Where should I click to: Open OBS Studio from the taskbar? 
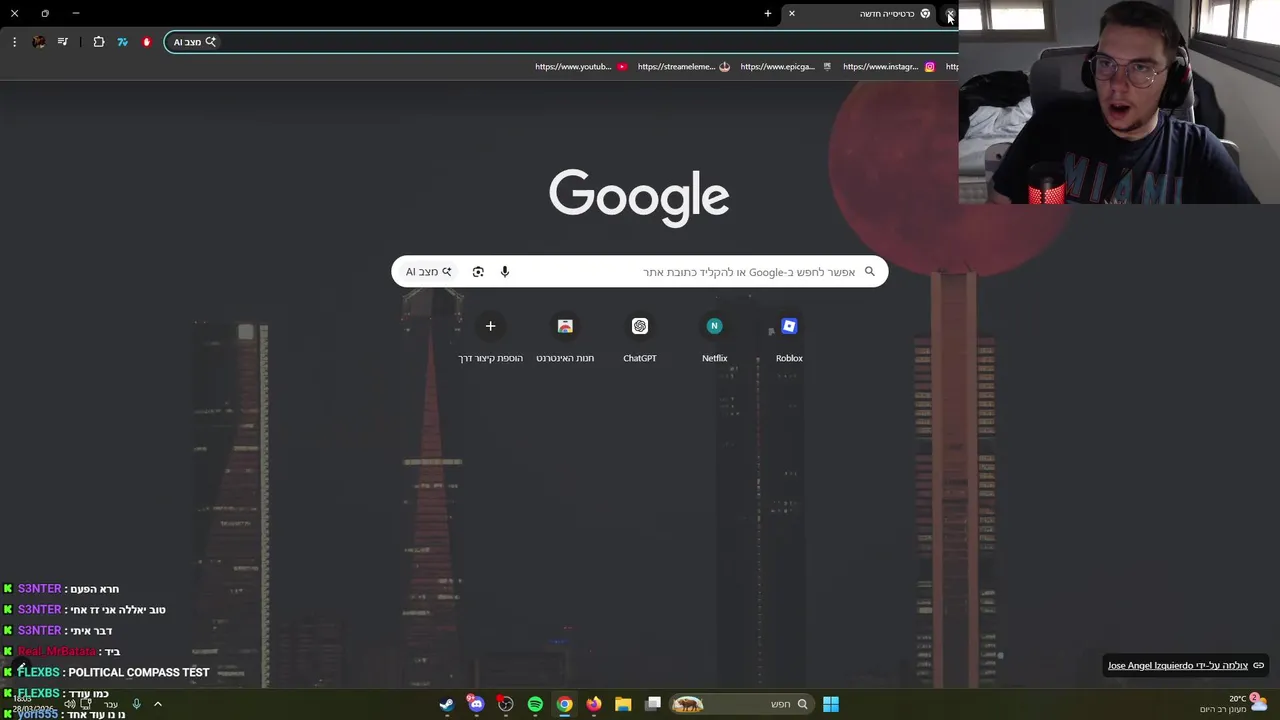506,704
